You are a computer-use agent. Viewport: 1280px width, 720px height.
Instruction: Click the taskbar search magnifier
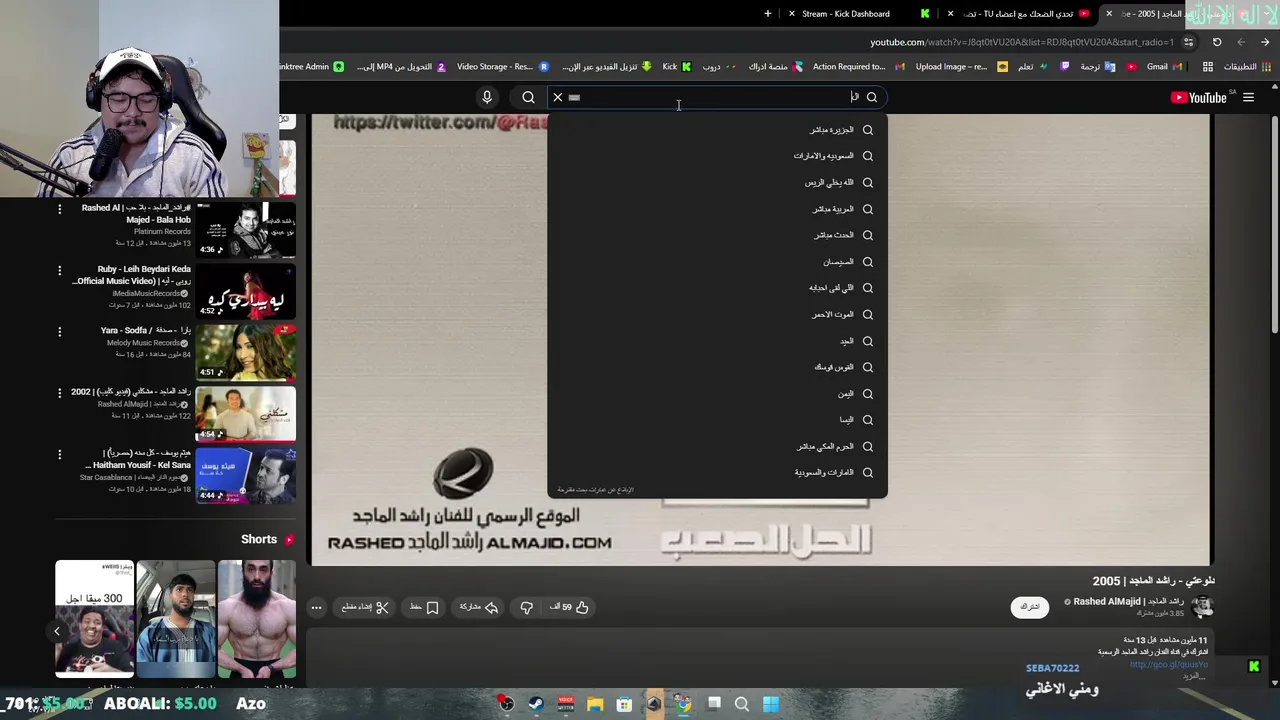(742, 704)
